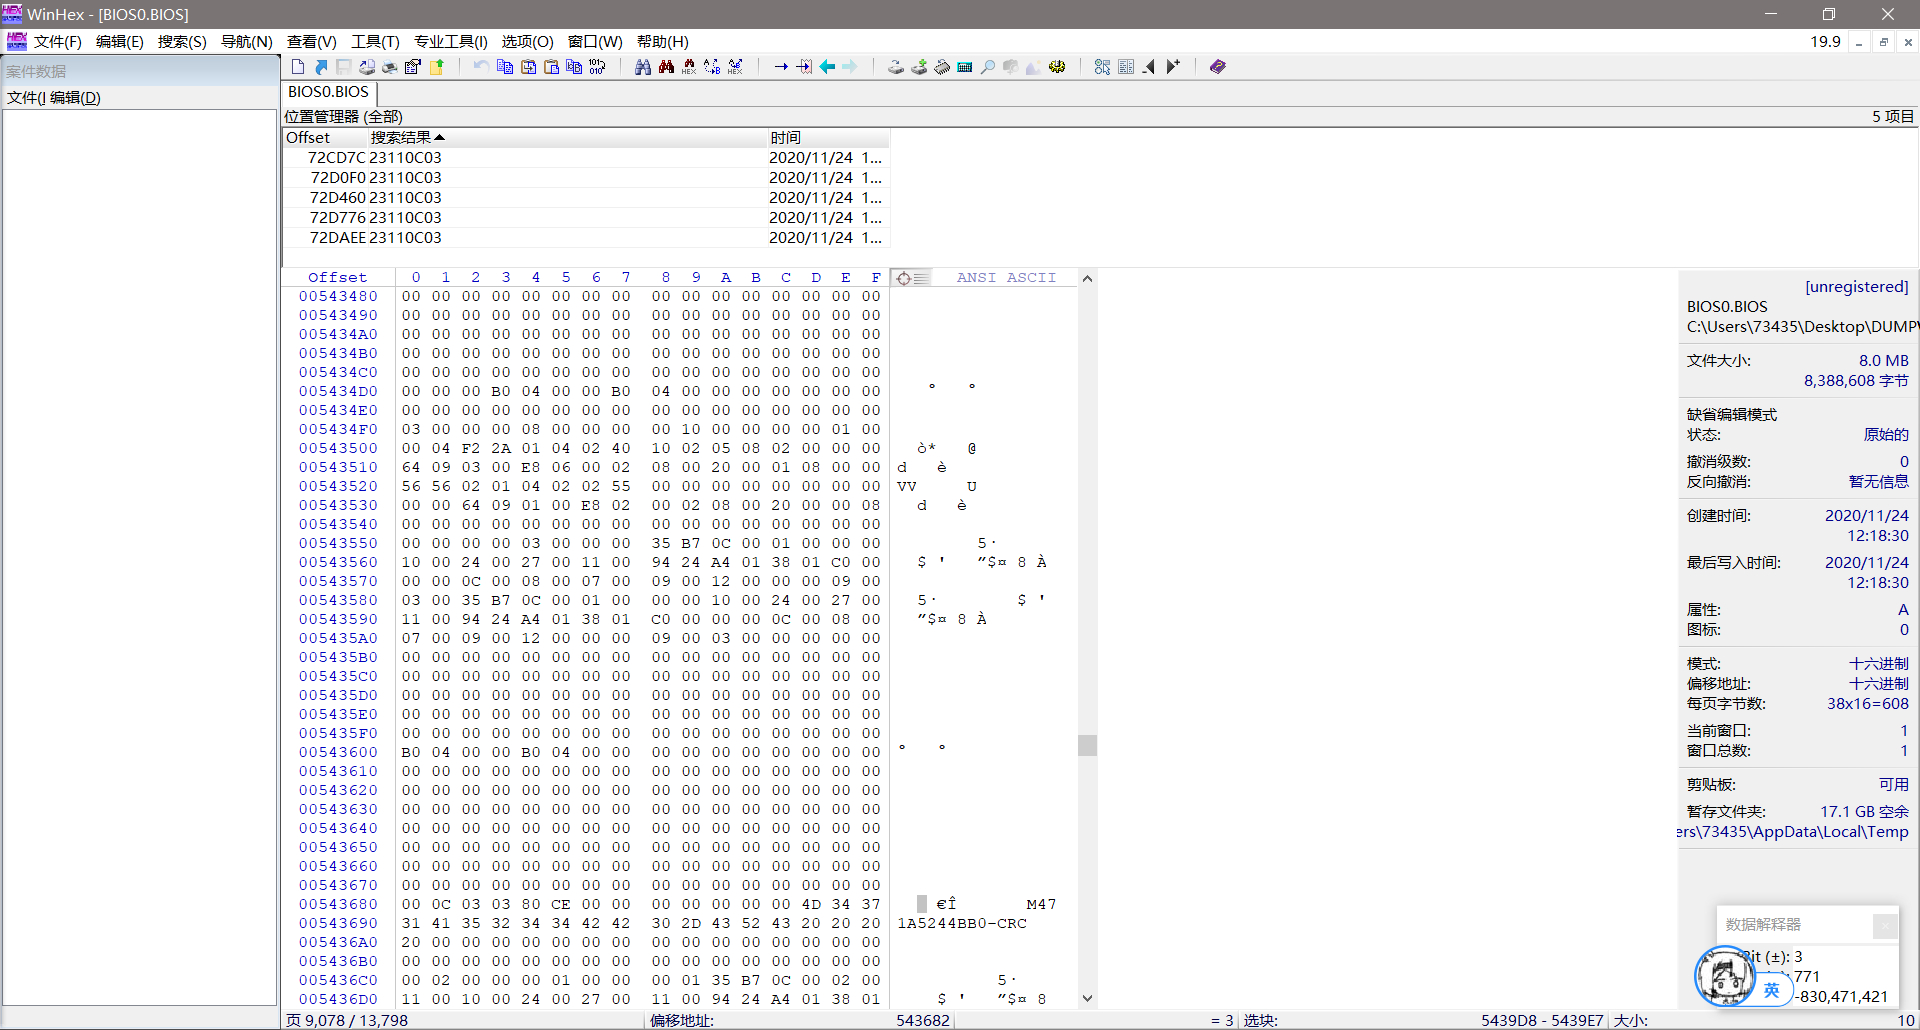
Task: Open Find Text binoculars icon
Action: pyautogui.click(x=643, y=67)
